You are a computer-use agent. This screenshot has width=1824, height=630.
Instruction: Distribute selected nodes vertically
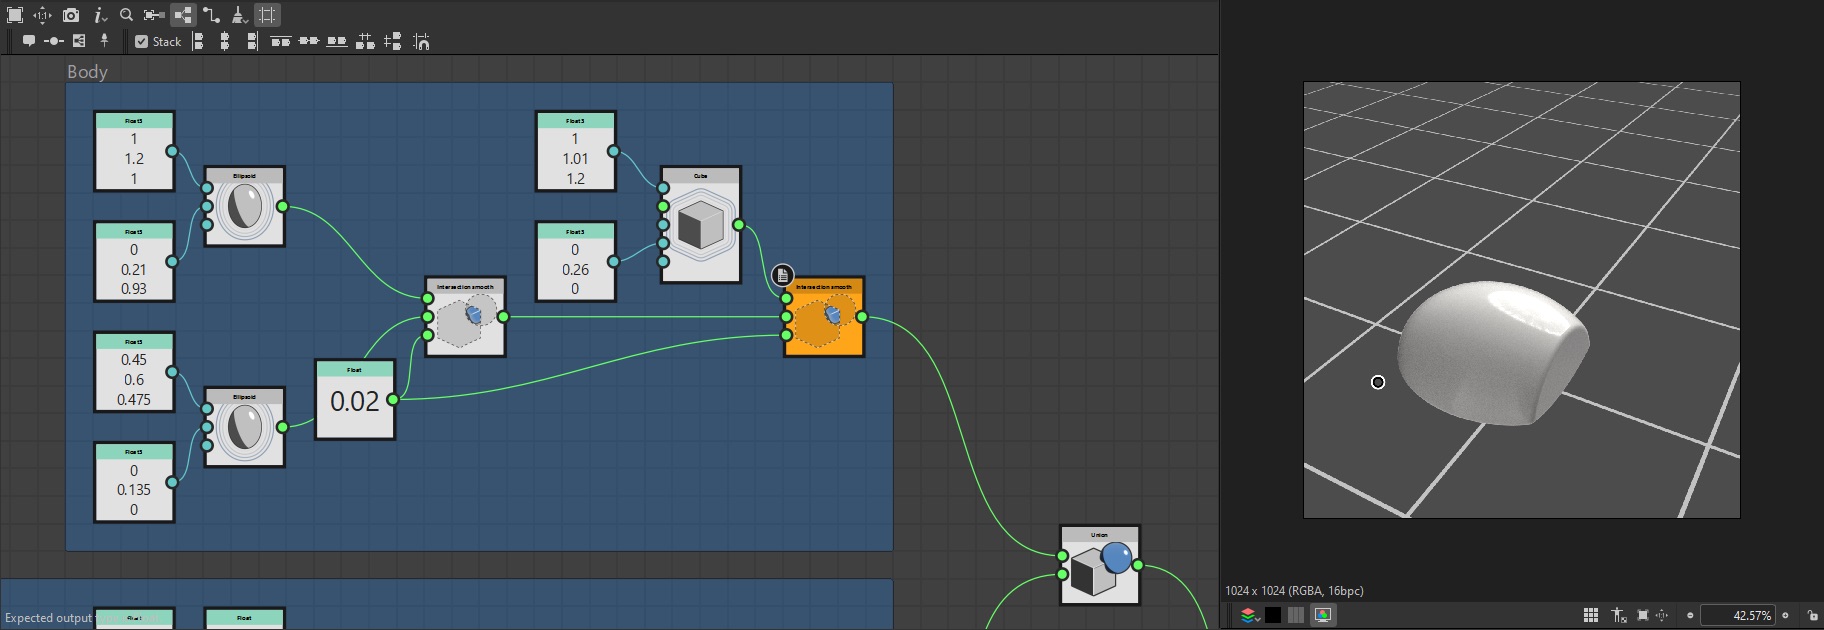[x=393, y=41]
